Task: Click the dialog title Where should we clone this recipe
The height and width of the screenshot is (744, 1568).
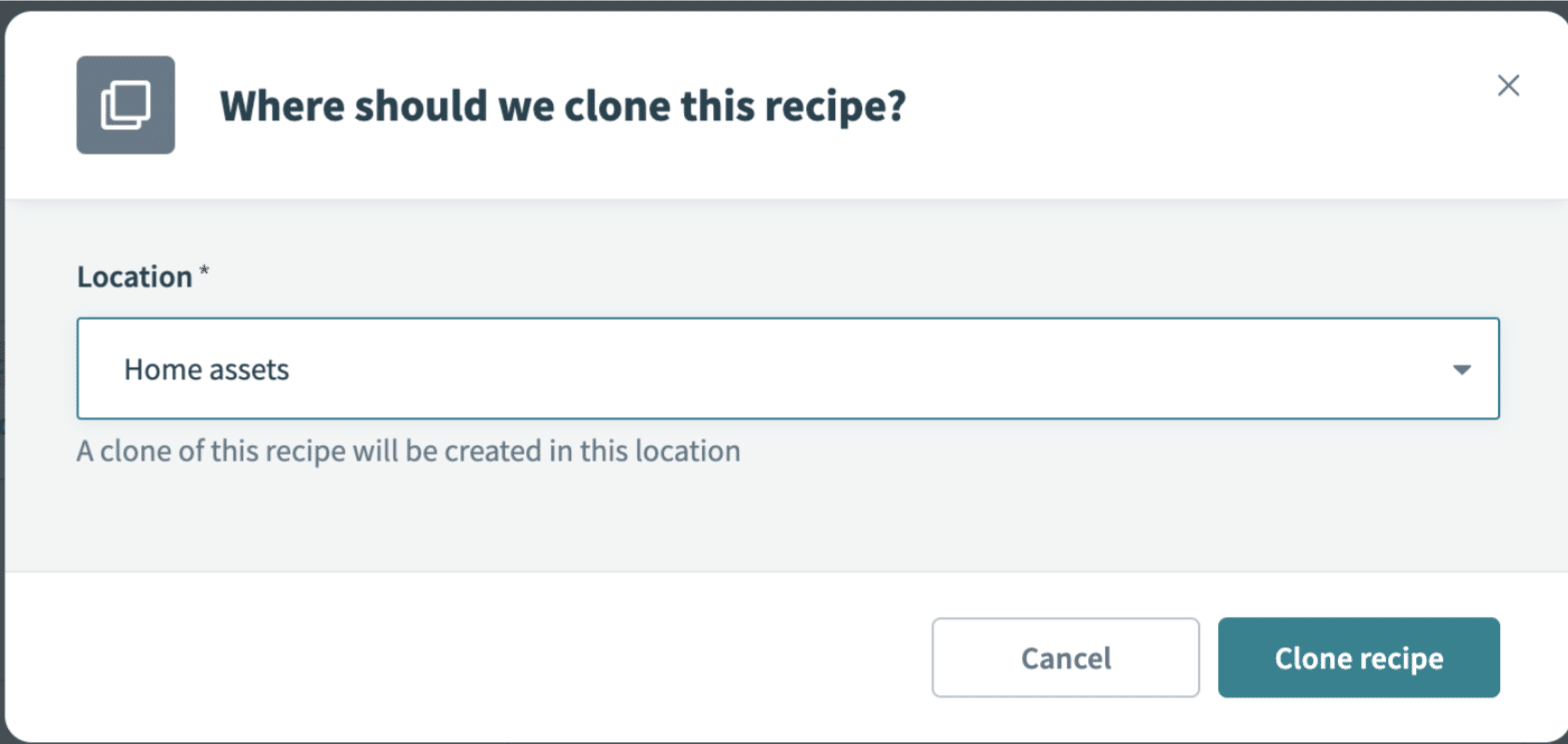Action: [x=565, y=104]
